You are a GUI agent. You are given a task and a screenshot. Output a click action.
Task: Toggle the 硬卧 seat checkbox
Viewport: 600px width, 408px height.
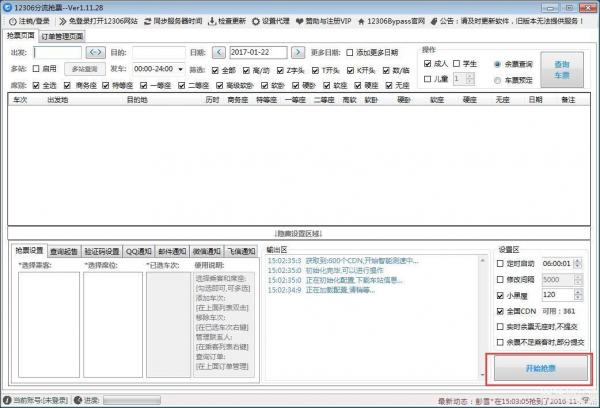[295, 85]
